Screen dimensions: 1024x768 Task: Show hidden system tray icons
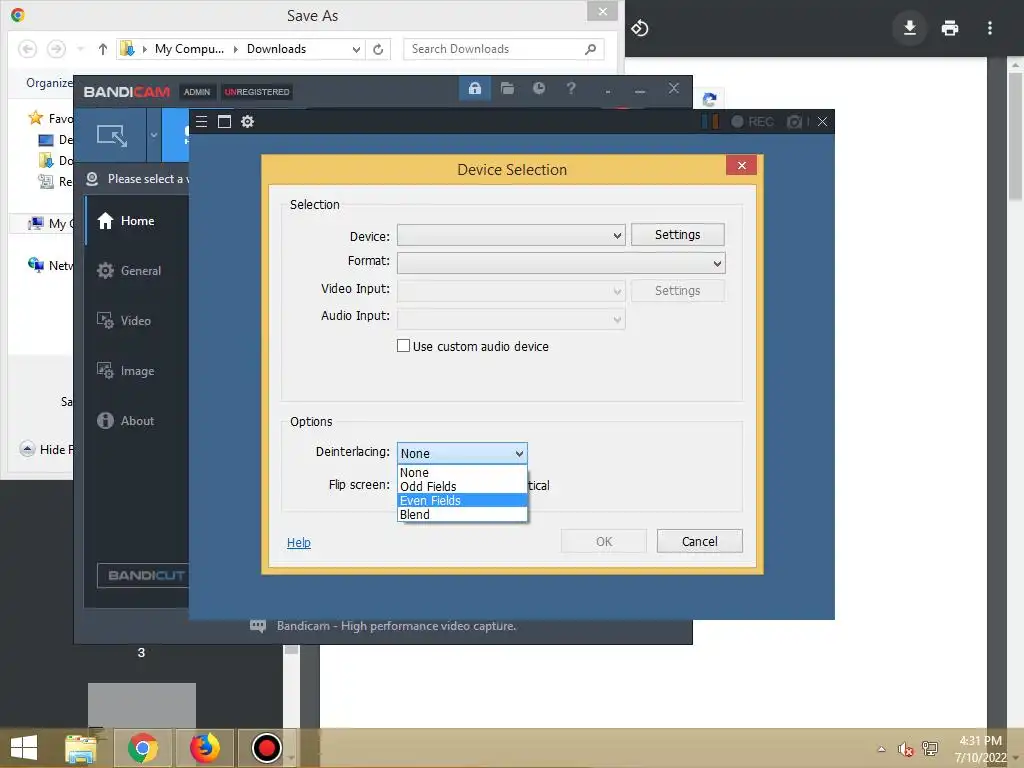click(882, 749)
